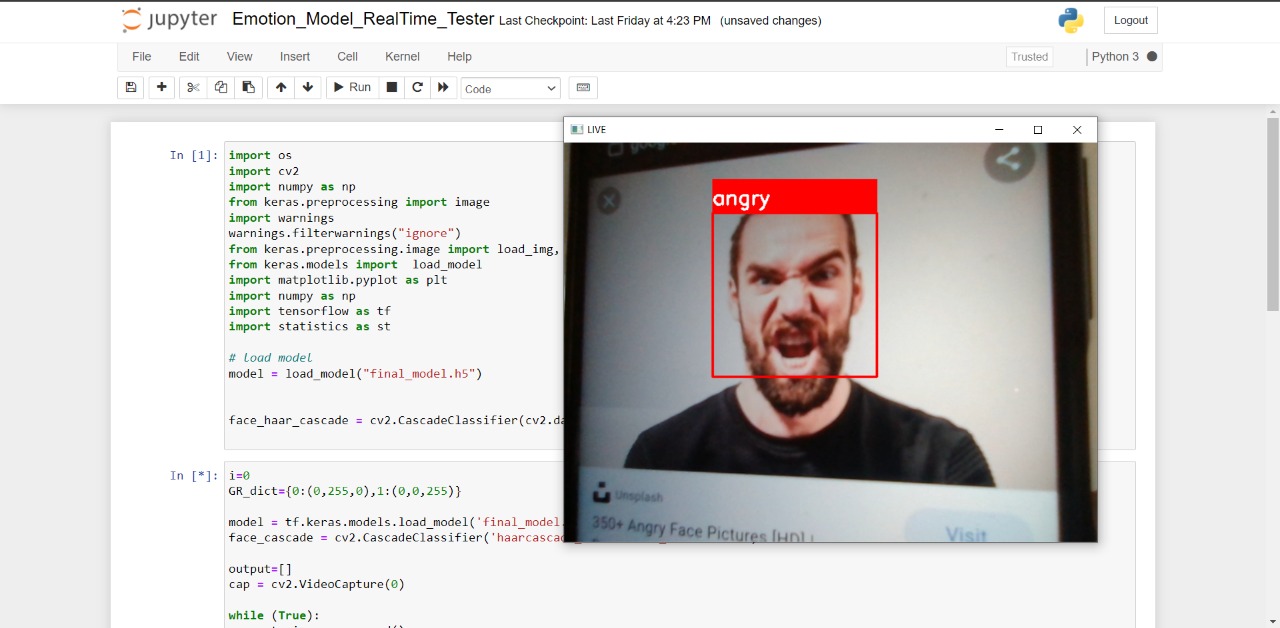Click the 'while (True):' code line
1280x628 pixels.
pyautogui.click(x=274, y=615)
